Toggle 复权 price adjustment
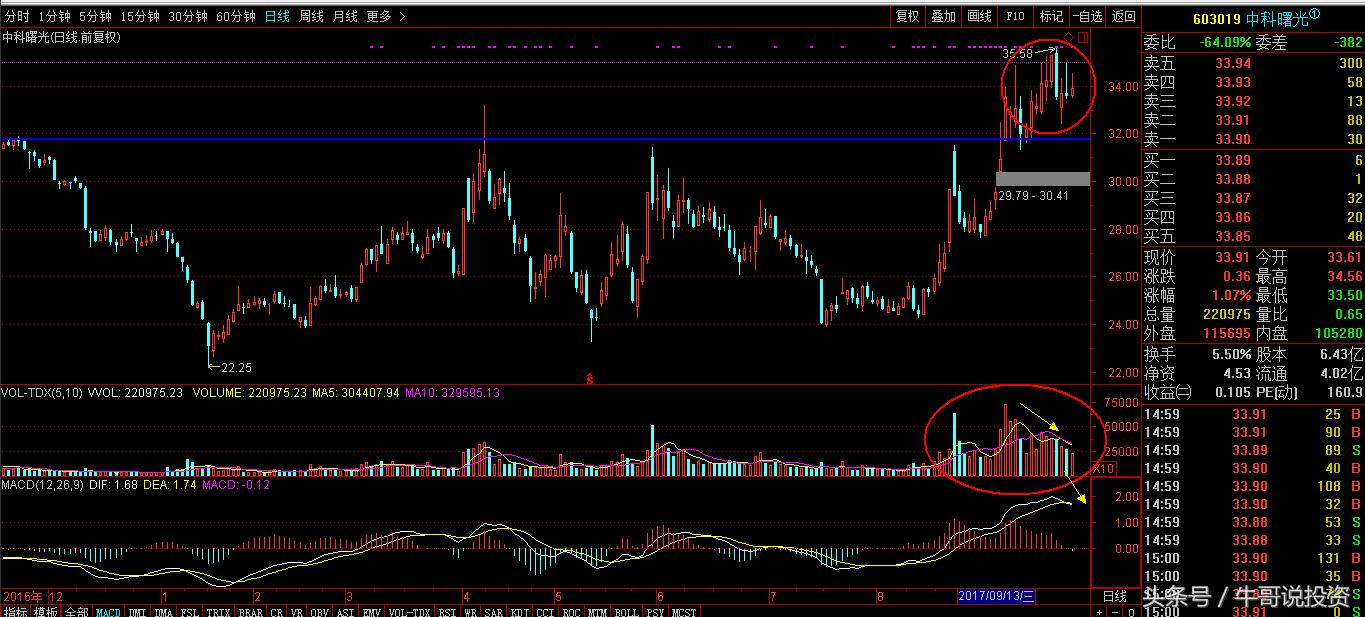Screen dimensions: 1365x617 click(x=907, y=16)
